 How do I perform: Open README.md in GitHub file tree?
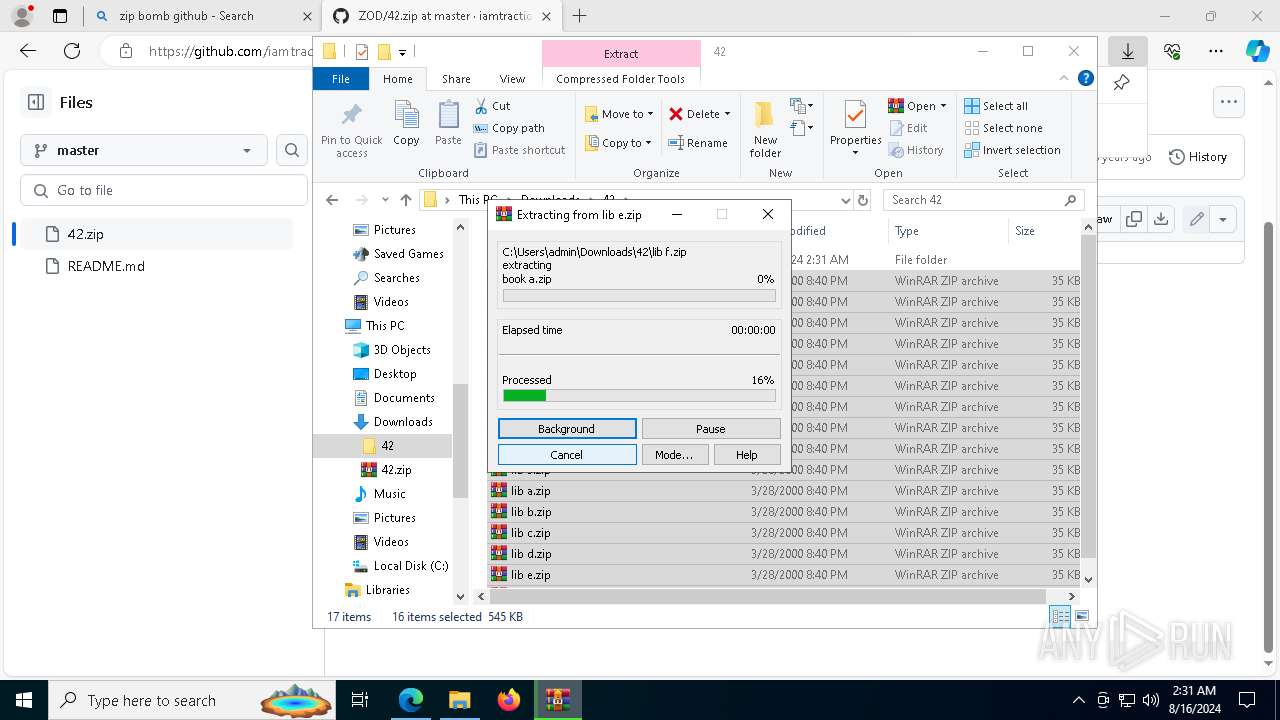pyautogui.click(x=106, y=266)
